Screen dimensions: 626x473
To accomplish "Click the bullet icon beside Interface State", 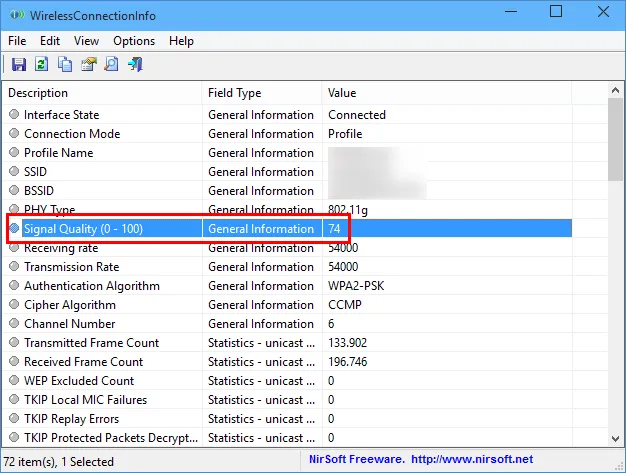I will coord(14,114).
